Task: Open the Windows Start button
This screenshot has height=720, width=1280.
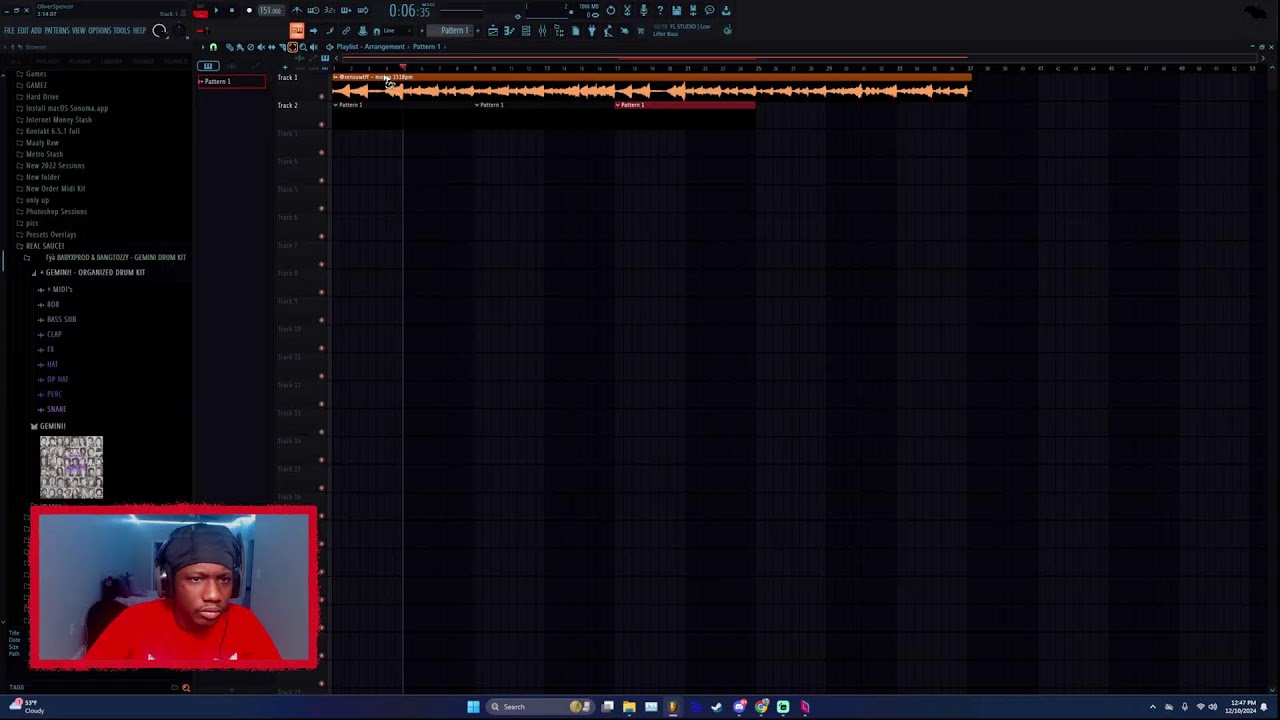Action: (473, 707)
